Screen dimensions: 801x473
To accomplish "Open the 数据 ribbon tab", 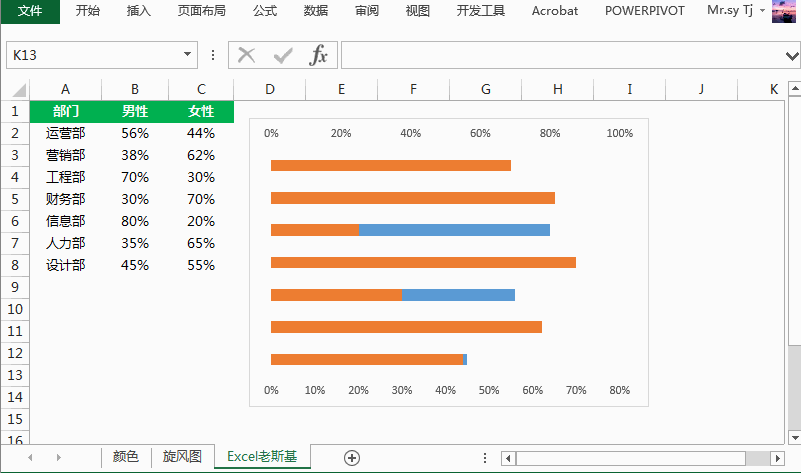I will click(x=316, y=11).
